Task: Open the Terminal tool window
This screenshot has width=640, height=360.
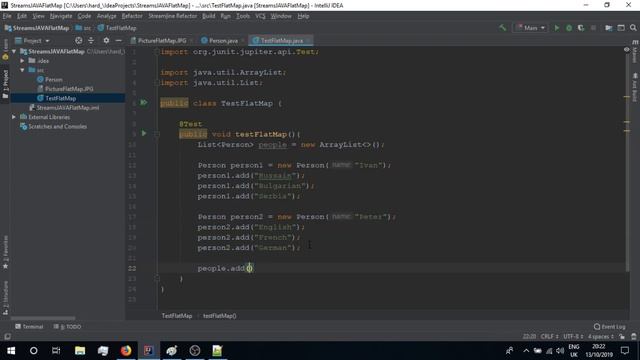Action: coord(29,327)
